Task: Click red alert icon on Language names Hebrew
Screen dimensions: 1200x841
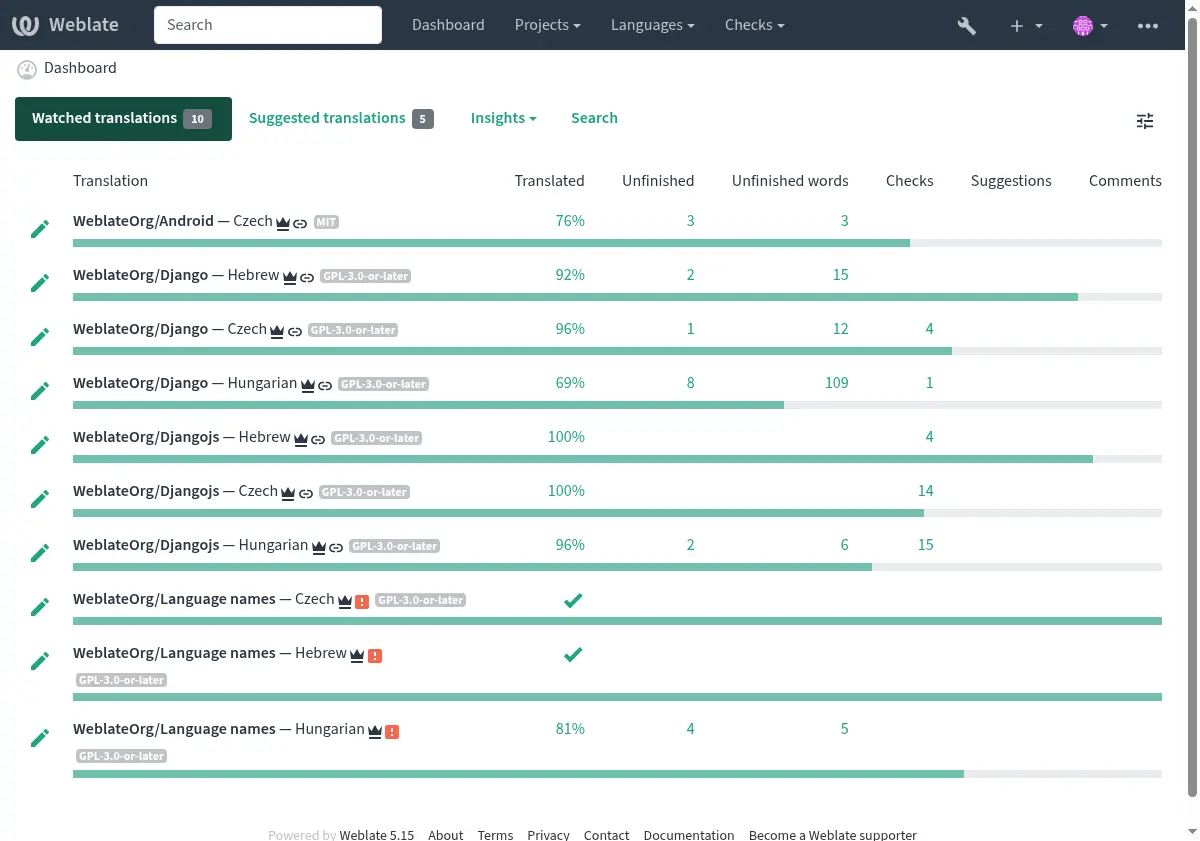Action: tap(375, 656)
